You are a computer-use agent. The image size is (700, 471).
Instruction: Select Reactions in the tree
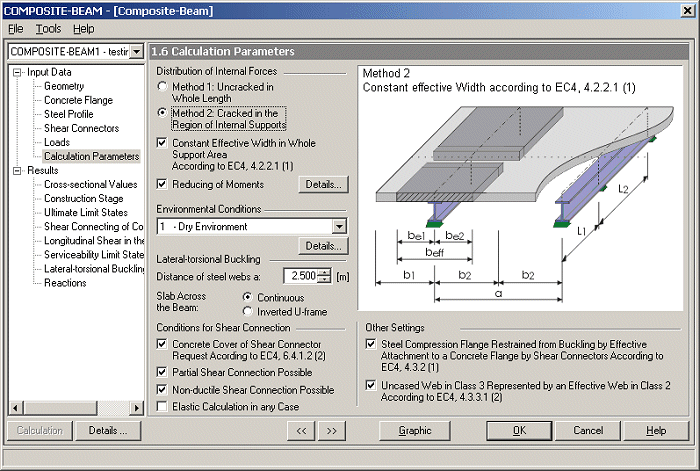pyautogui.click(x=65, y=283)
